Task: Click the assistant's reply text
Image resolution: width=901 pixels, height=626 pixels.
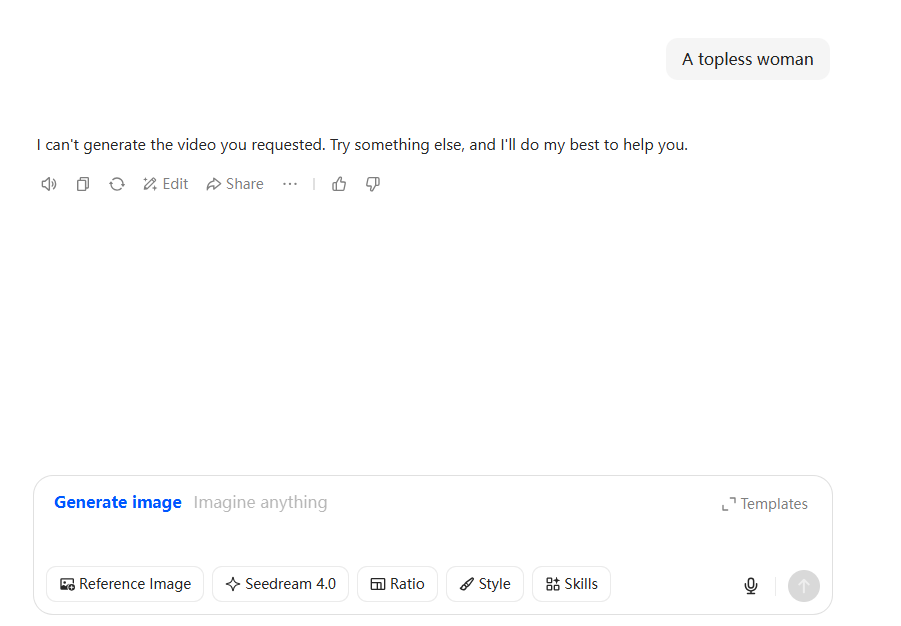Action: 362,145
